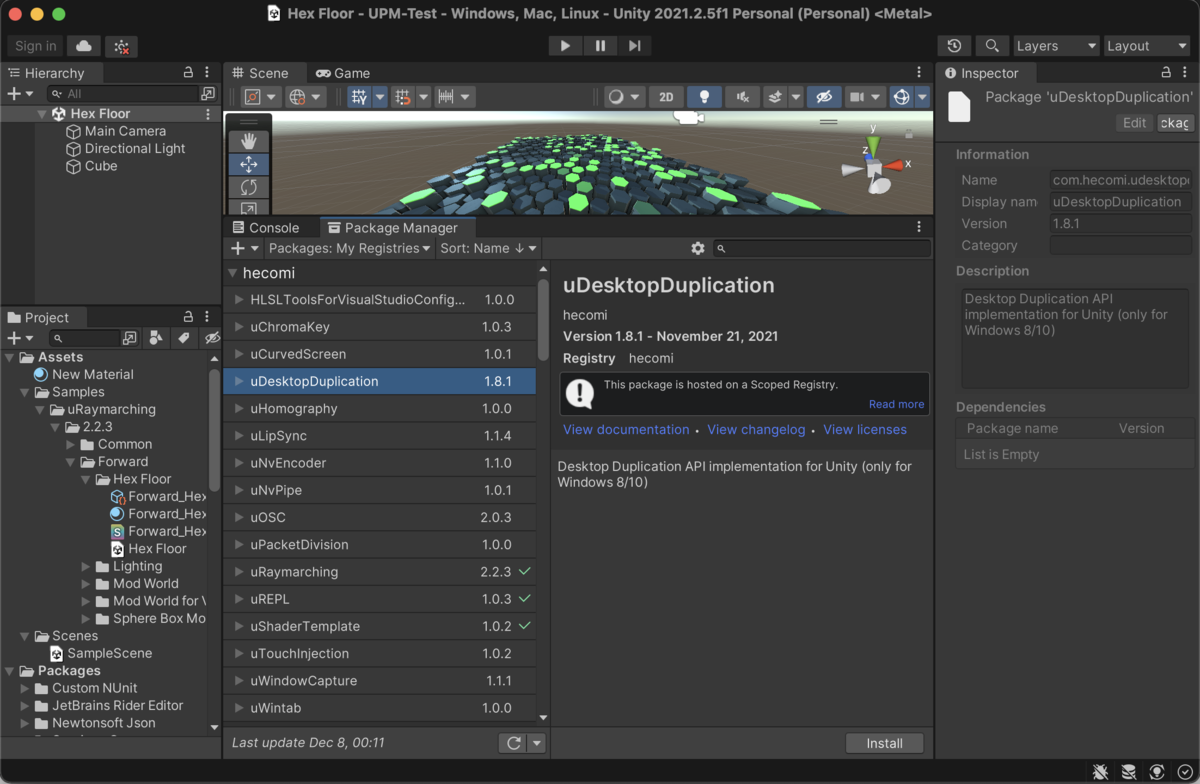
Task: Click the debugger attach icon in status bar
Action: pos(1100,771)
